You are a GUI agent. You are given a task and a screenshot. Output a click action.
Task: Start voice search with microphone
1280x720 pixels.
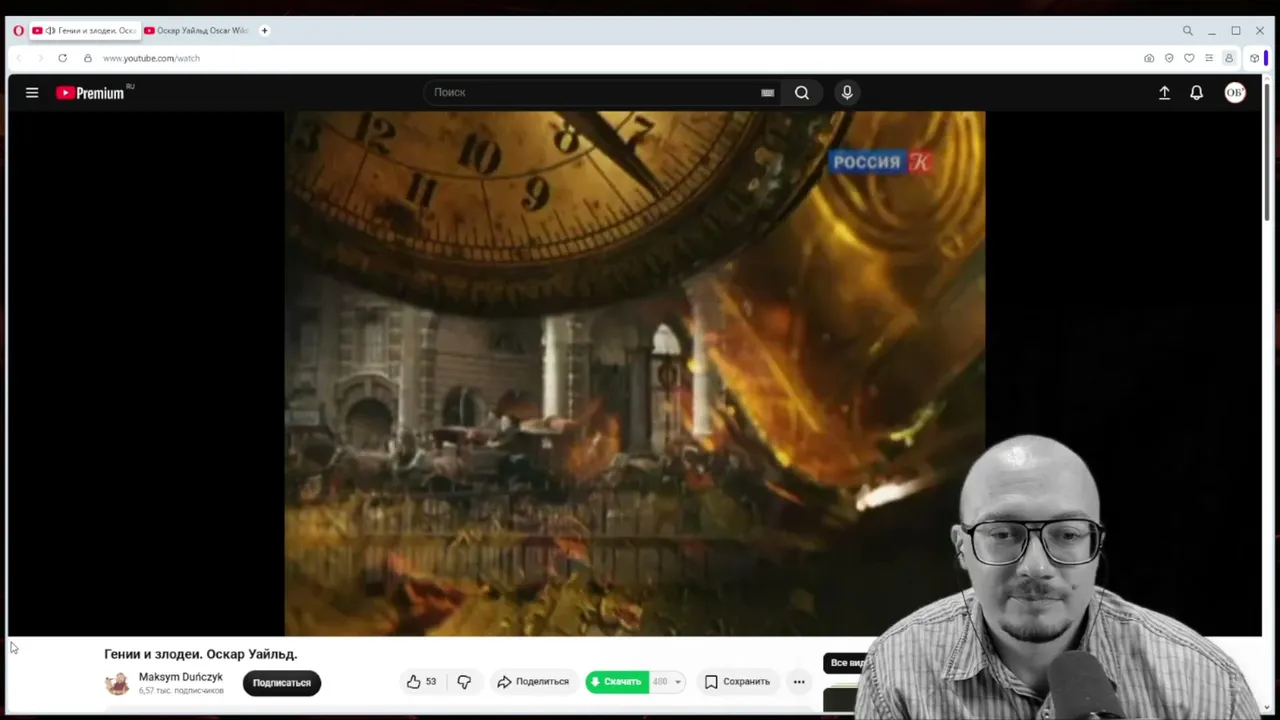[x=847, y=93]
